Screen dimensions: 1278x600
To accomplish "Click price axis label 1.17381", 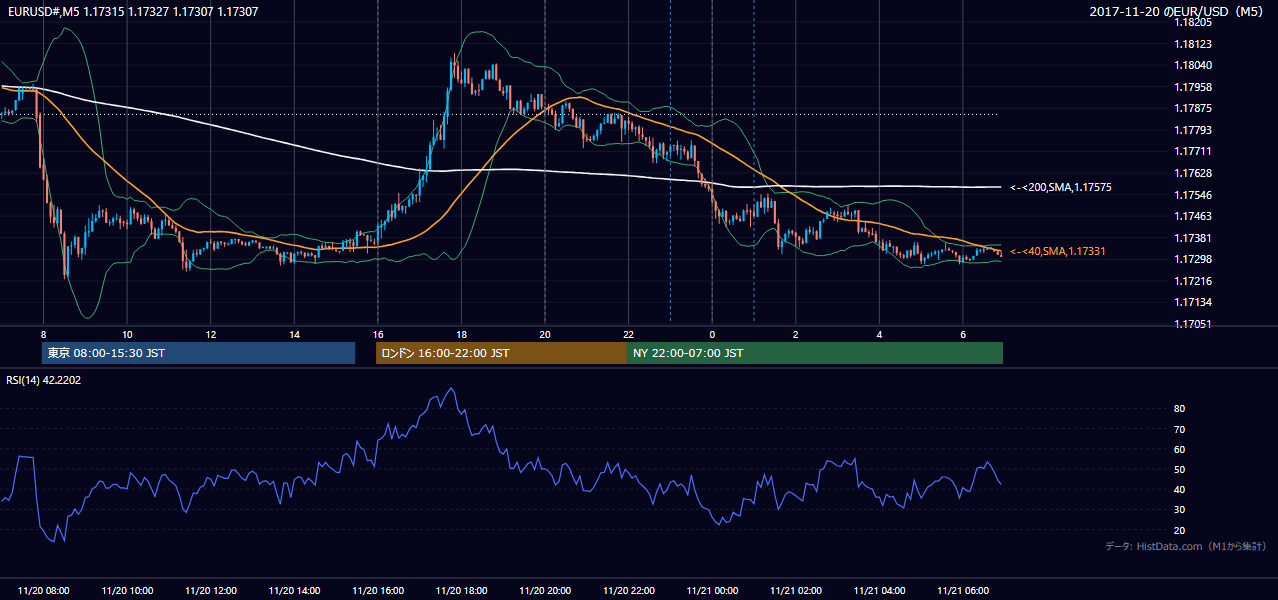I will [x=1192, y=238].
